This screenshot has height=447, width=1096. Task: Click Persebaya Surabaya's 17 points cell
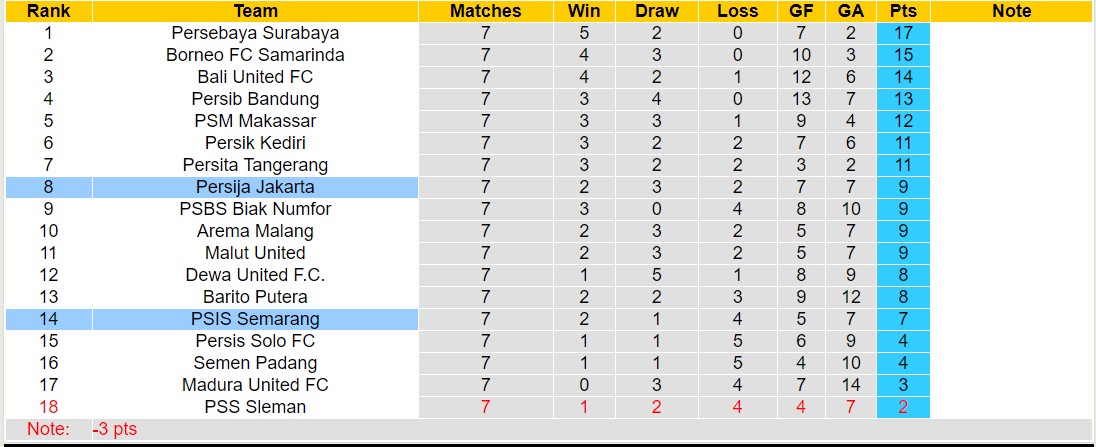(903, 33)
